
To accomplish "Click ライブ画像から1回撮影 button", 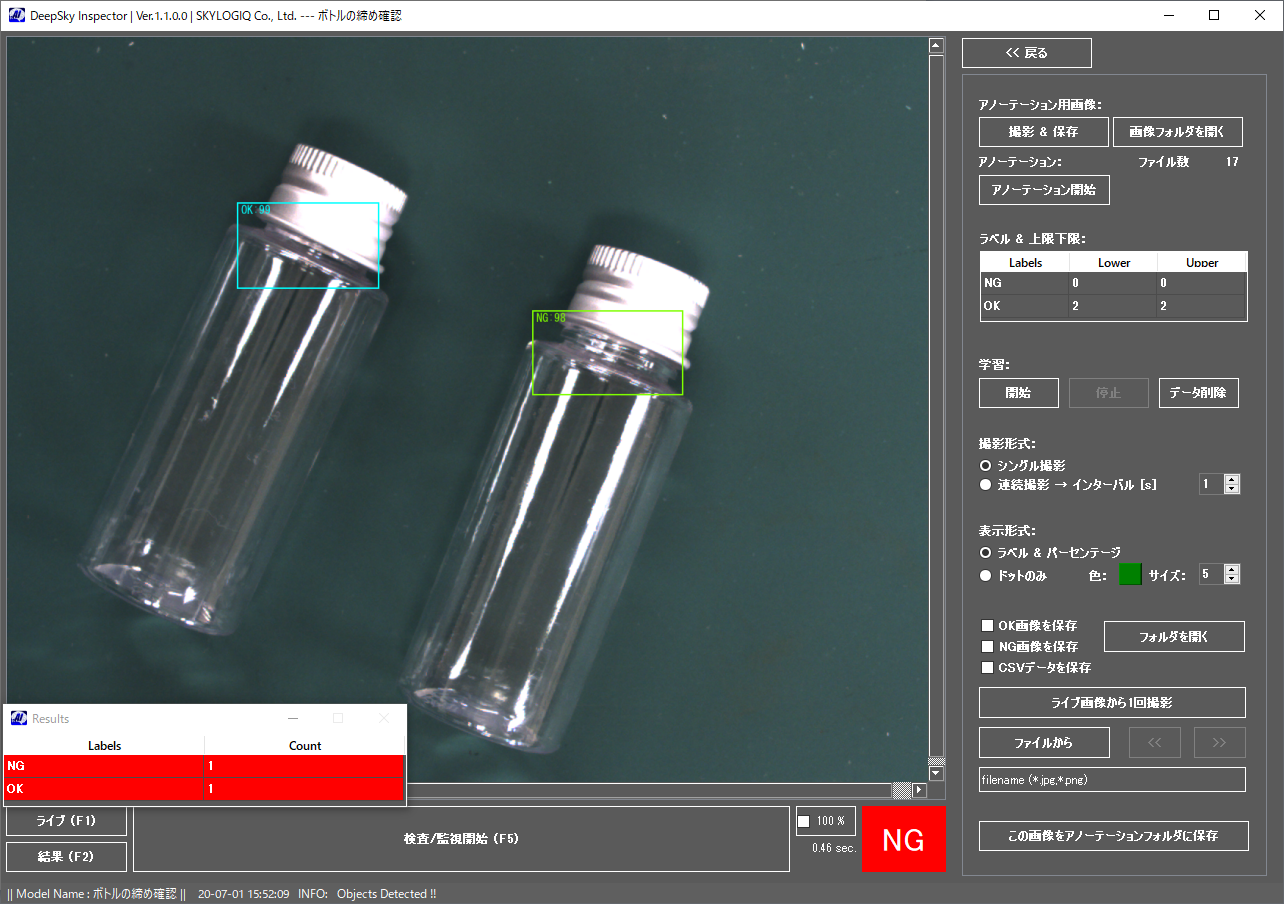I will pyautogui.click(x=1112, y=702).
